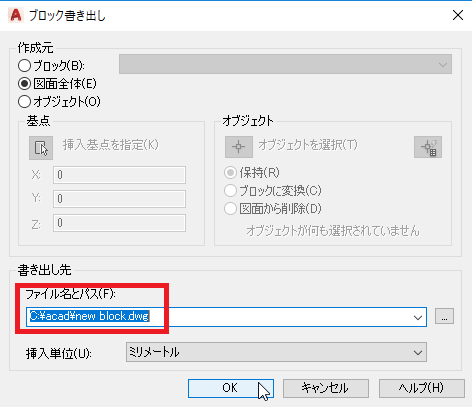
Task: Expand the block name dropdown list
Action: (285, 64)
